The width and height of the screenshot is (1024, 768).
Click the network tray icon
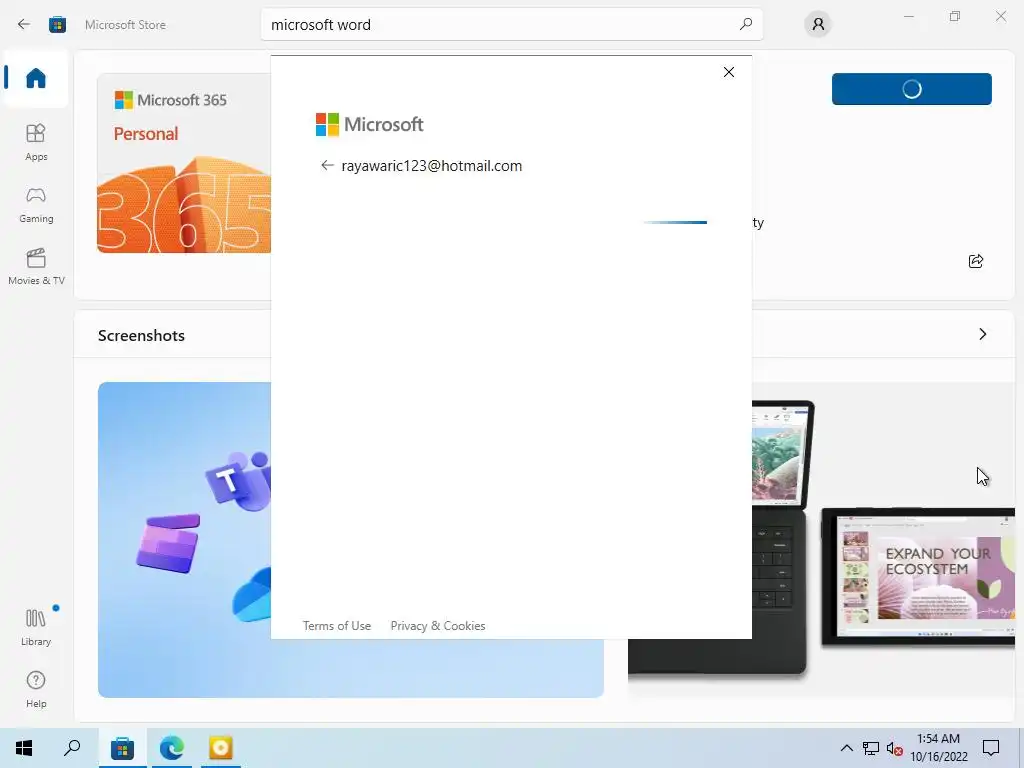point(871,748)
